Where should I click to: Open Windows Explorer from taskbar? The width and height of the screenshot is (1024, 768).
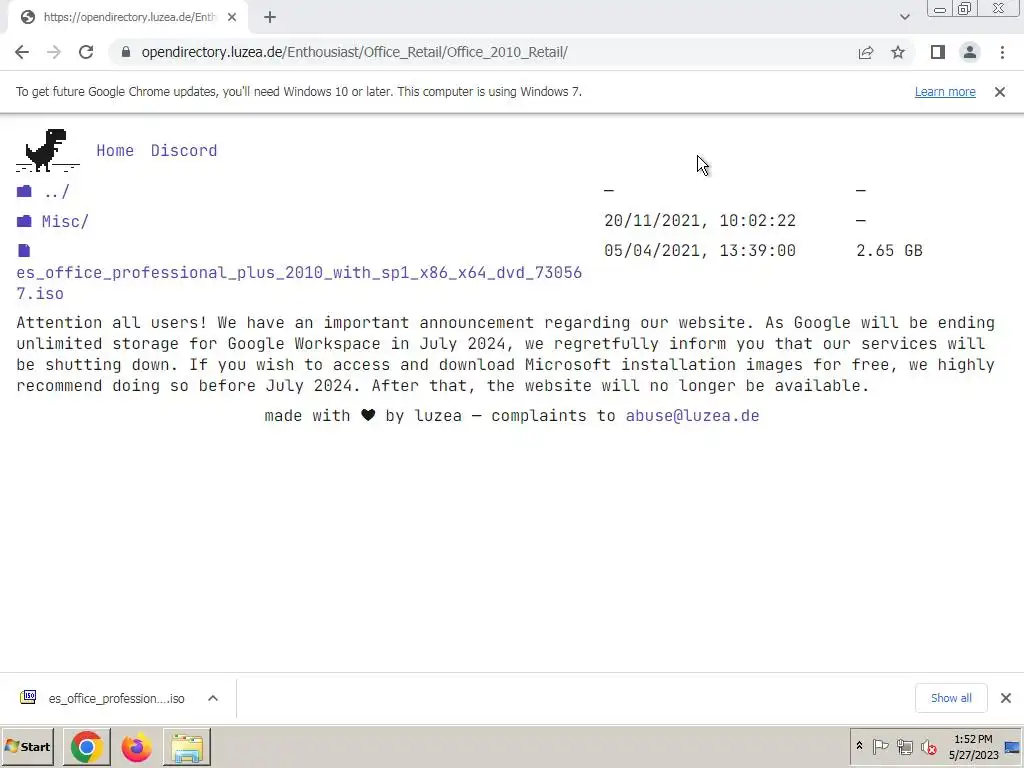(187, 747)
